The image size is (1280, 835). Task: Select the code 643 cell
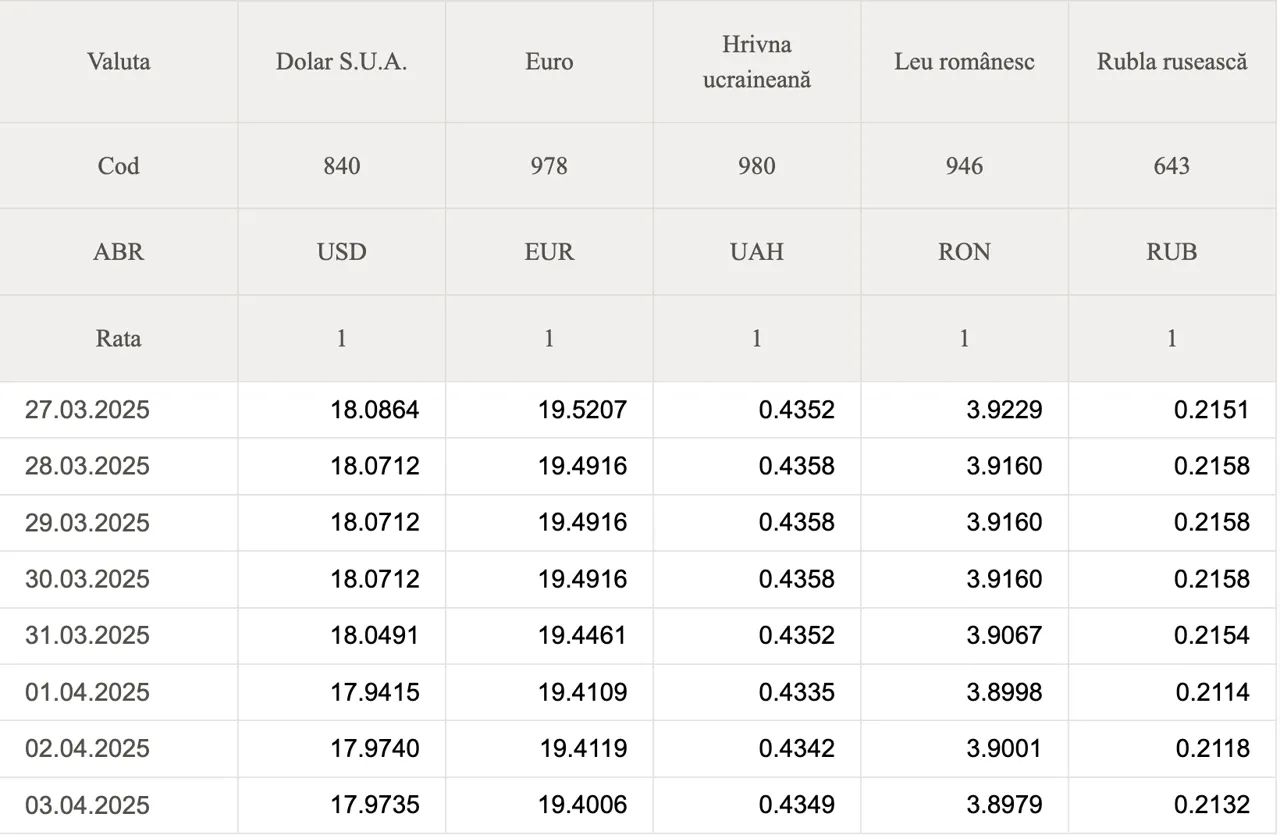tap(1172, 166)
